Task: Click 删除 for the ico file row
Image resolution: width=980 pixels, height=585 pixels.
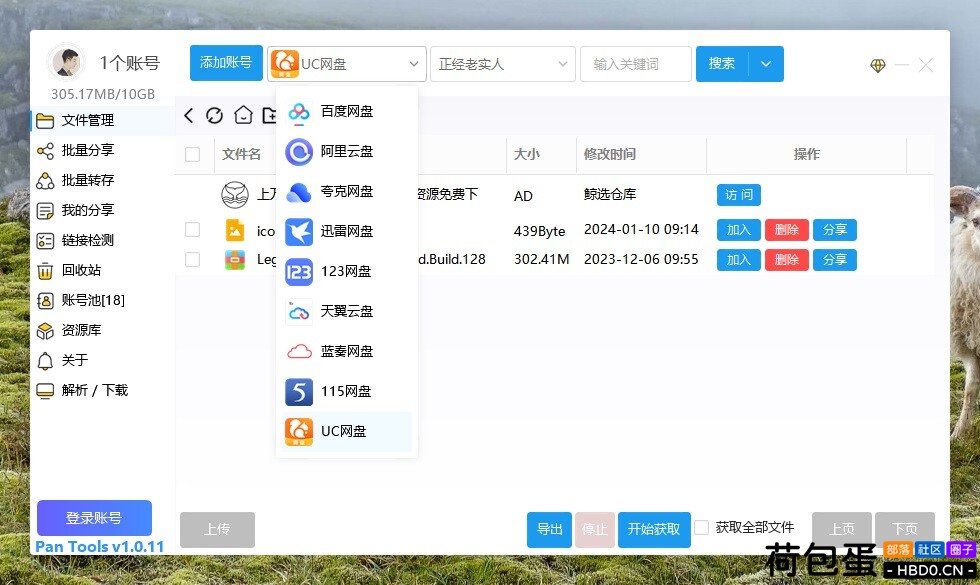Action: pos(787,230)
